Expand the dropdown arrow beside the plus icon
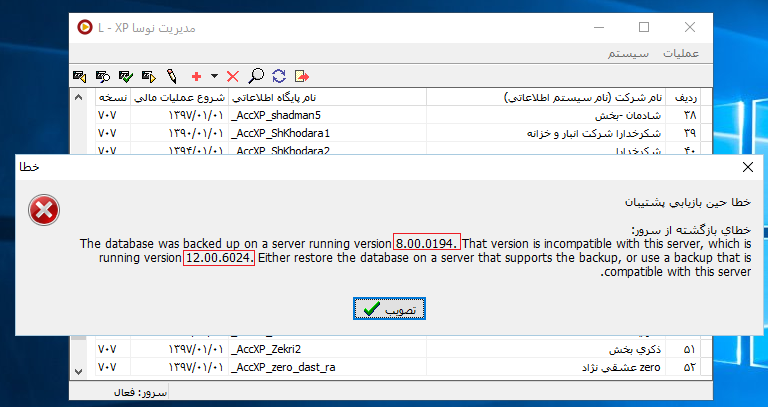The width and height of the screenshot is (768, 407). point(213,76)
